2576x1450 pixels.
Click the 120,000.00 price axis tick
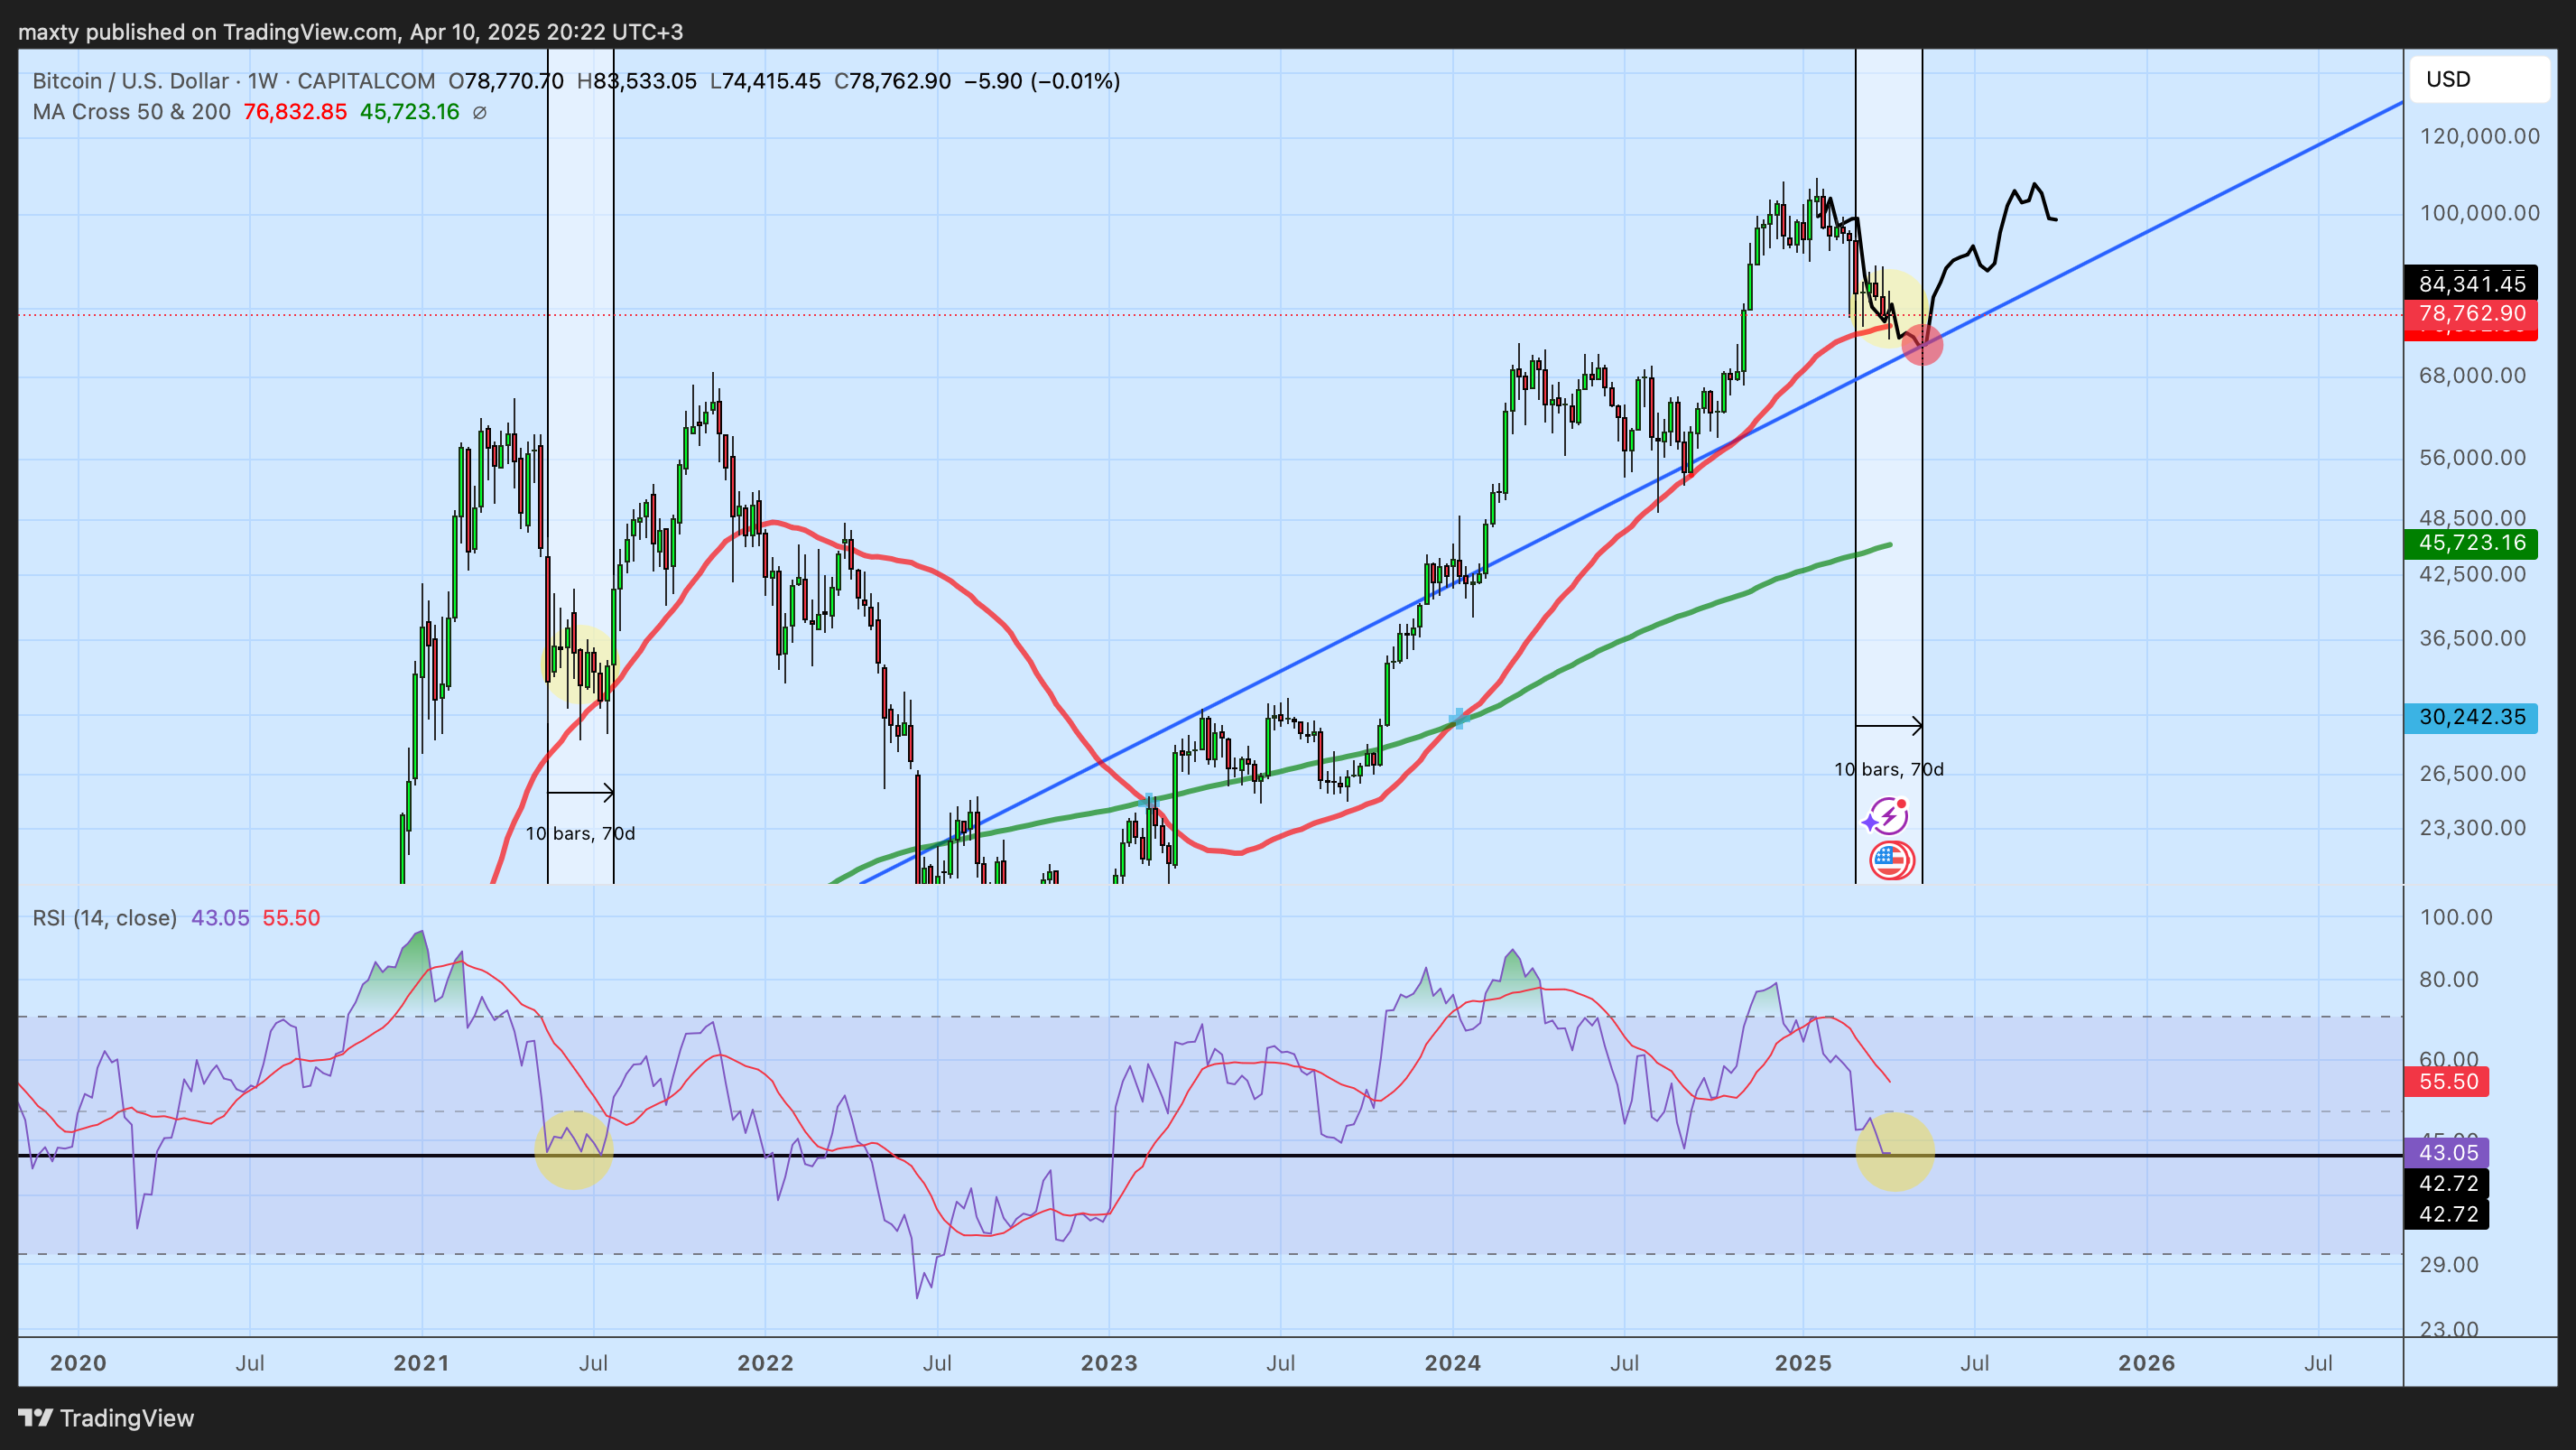click(x=2479, y=136)
